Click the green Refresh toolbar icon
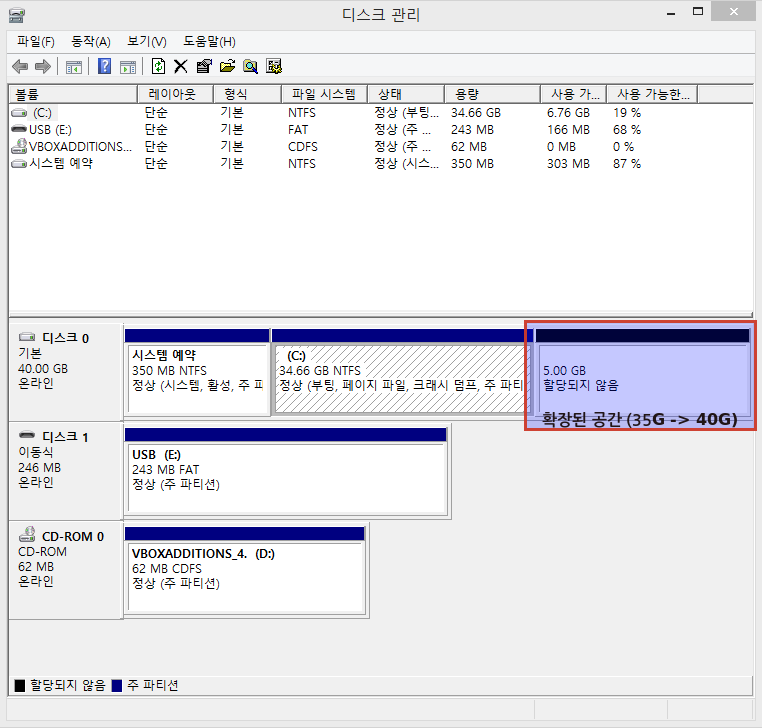Image resolution: width=762 pixels, height=728 pixels. tap(158, 66)
